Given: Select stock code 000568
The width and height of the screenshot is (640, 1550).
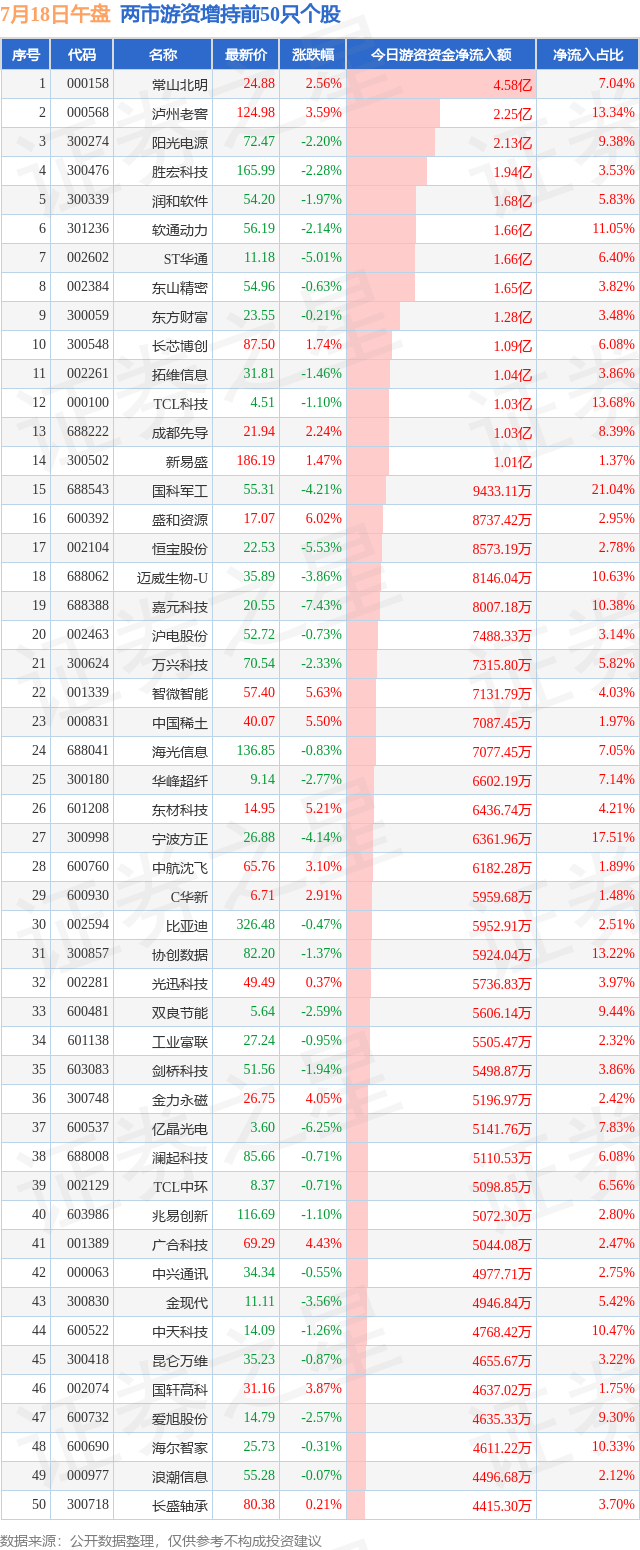Looking at the screenshot, I should (88, 113).
